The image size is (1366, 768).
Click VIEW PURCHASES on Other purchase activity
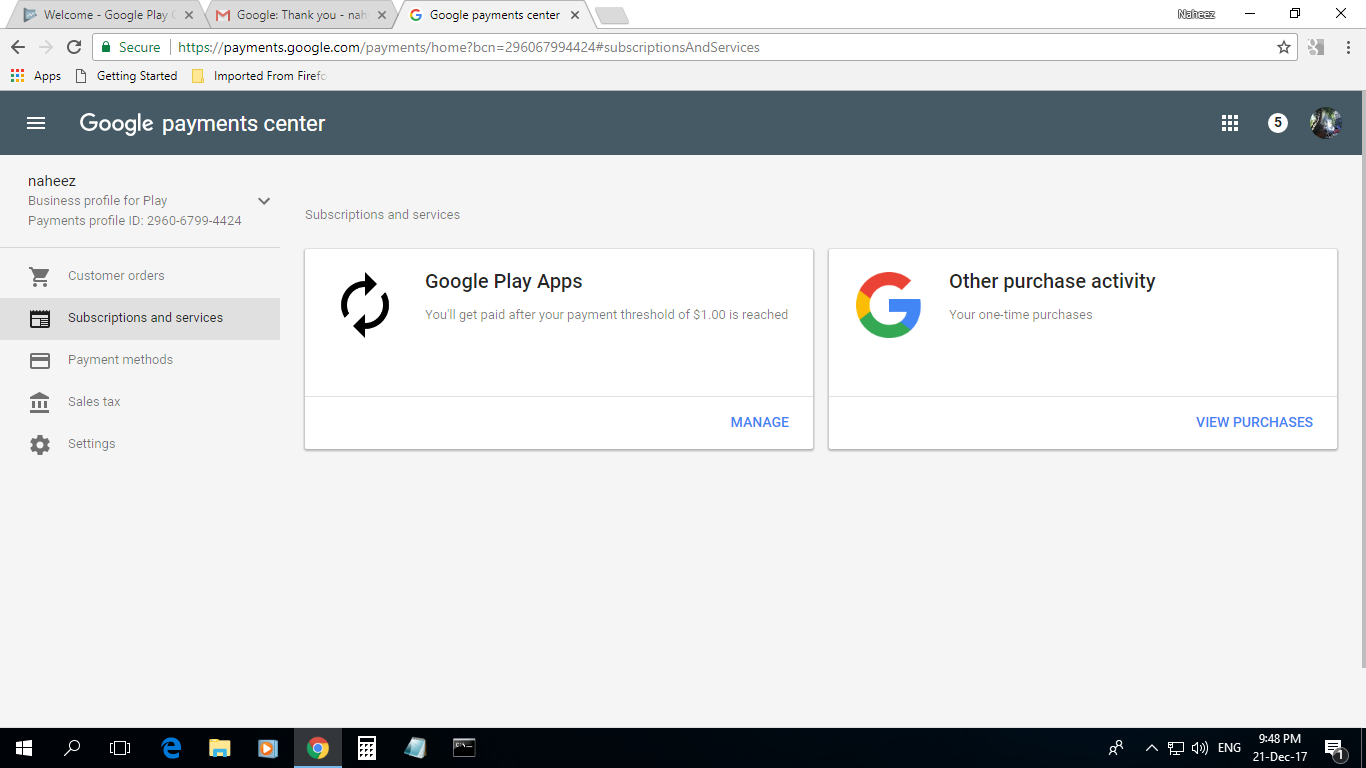coord(1254,422)
